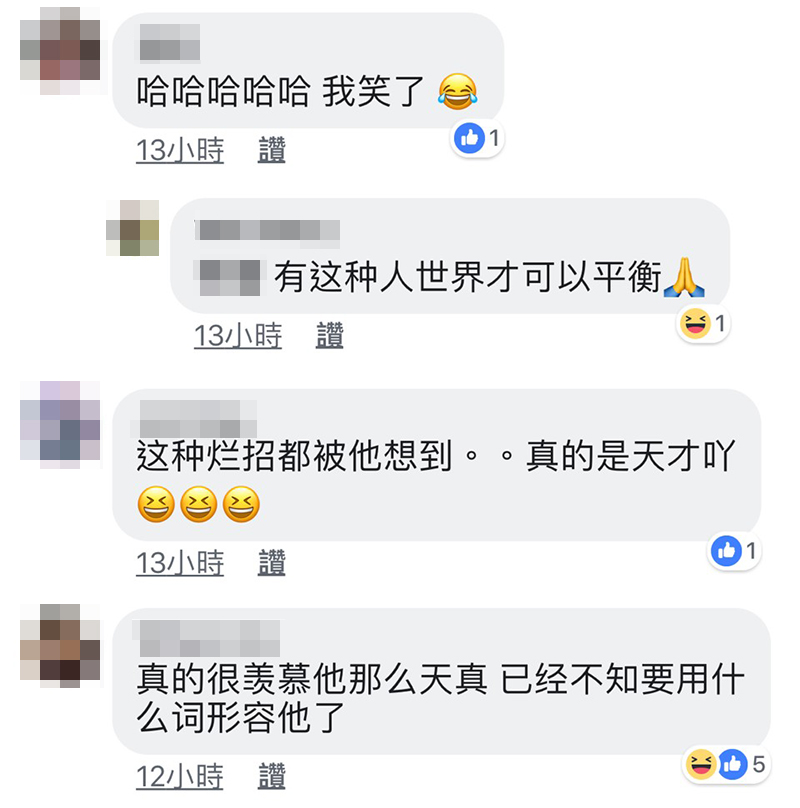The width and height of the screenshot is (800, 808).
Task: Click the first grinning emoji under 这种烂招
Action: click(x=156, y=504)
